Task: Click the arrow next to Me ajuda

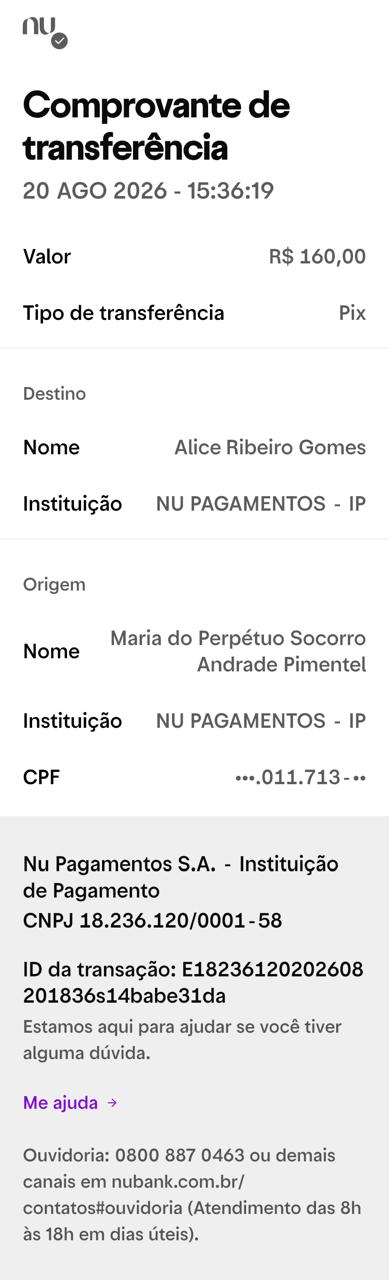Action: [112, 1103]
